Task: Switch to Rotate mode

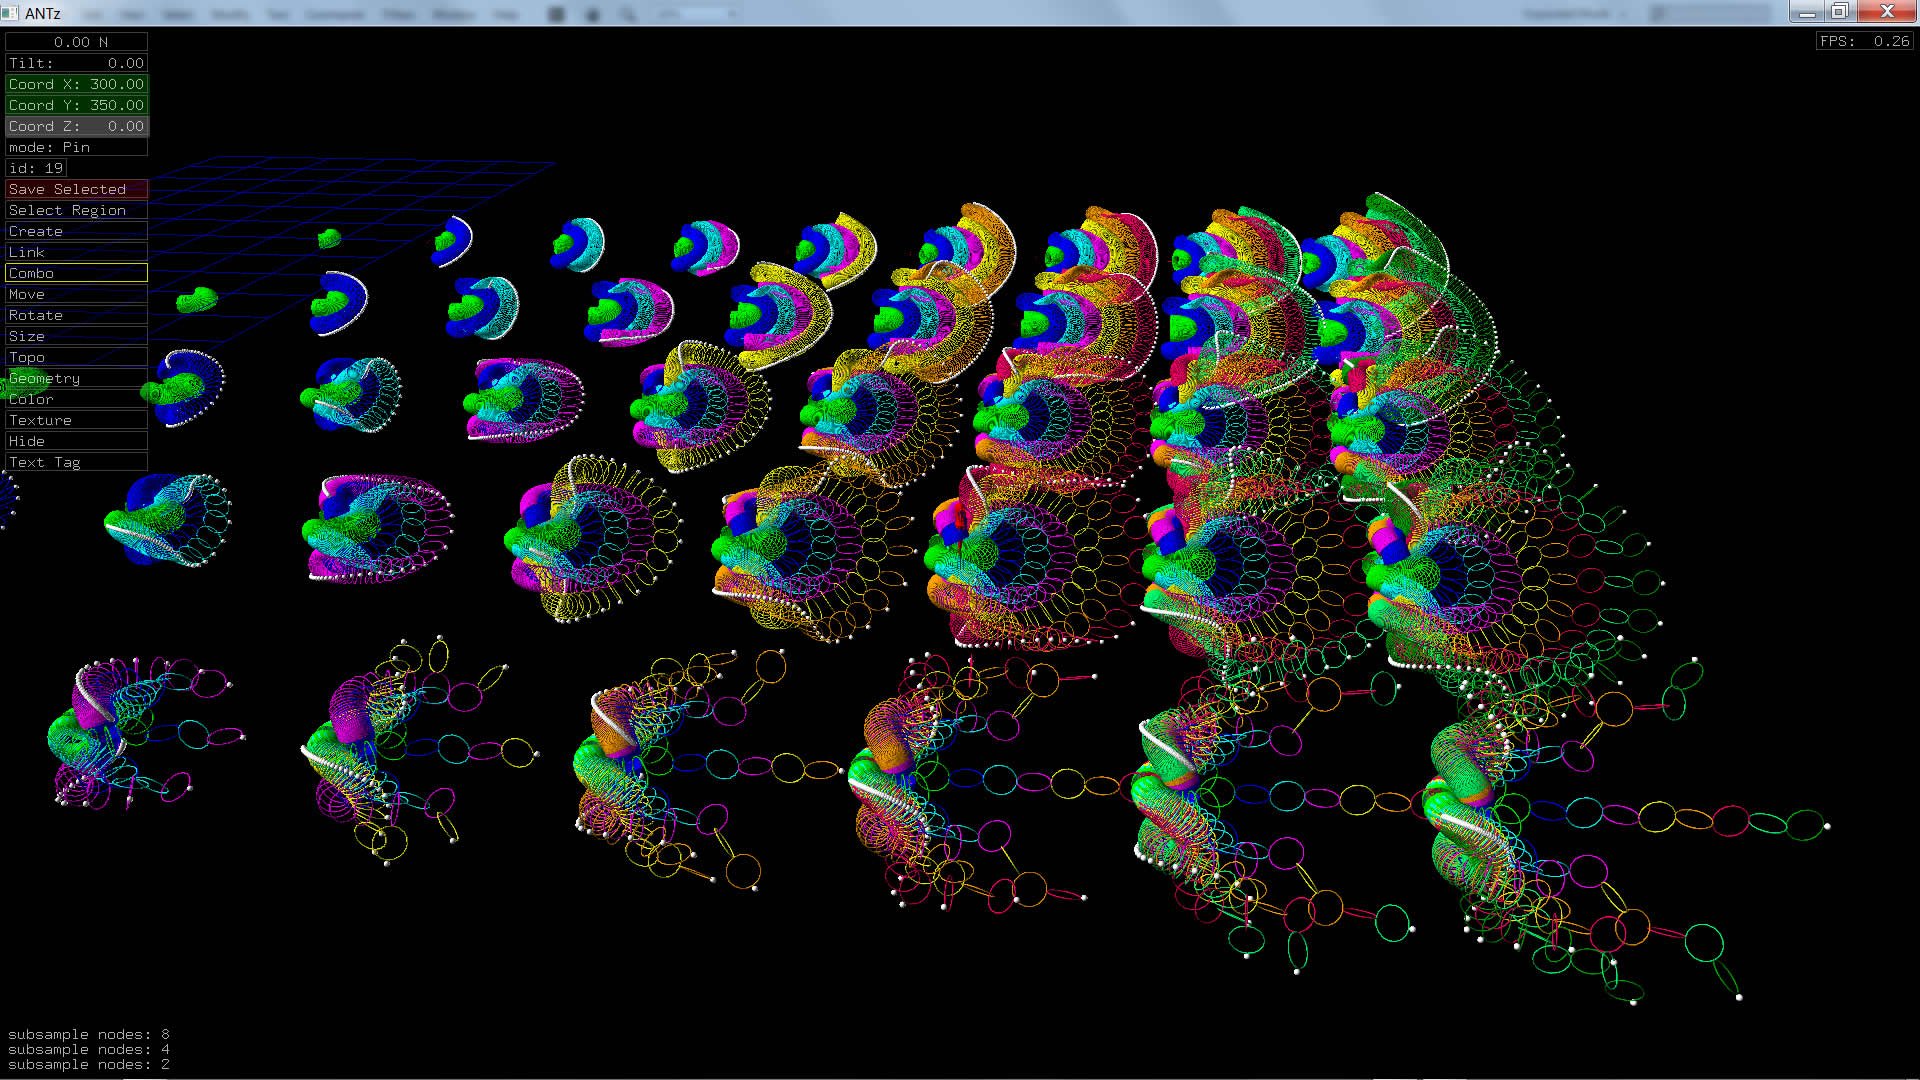Action: (76, 315)
